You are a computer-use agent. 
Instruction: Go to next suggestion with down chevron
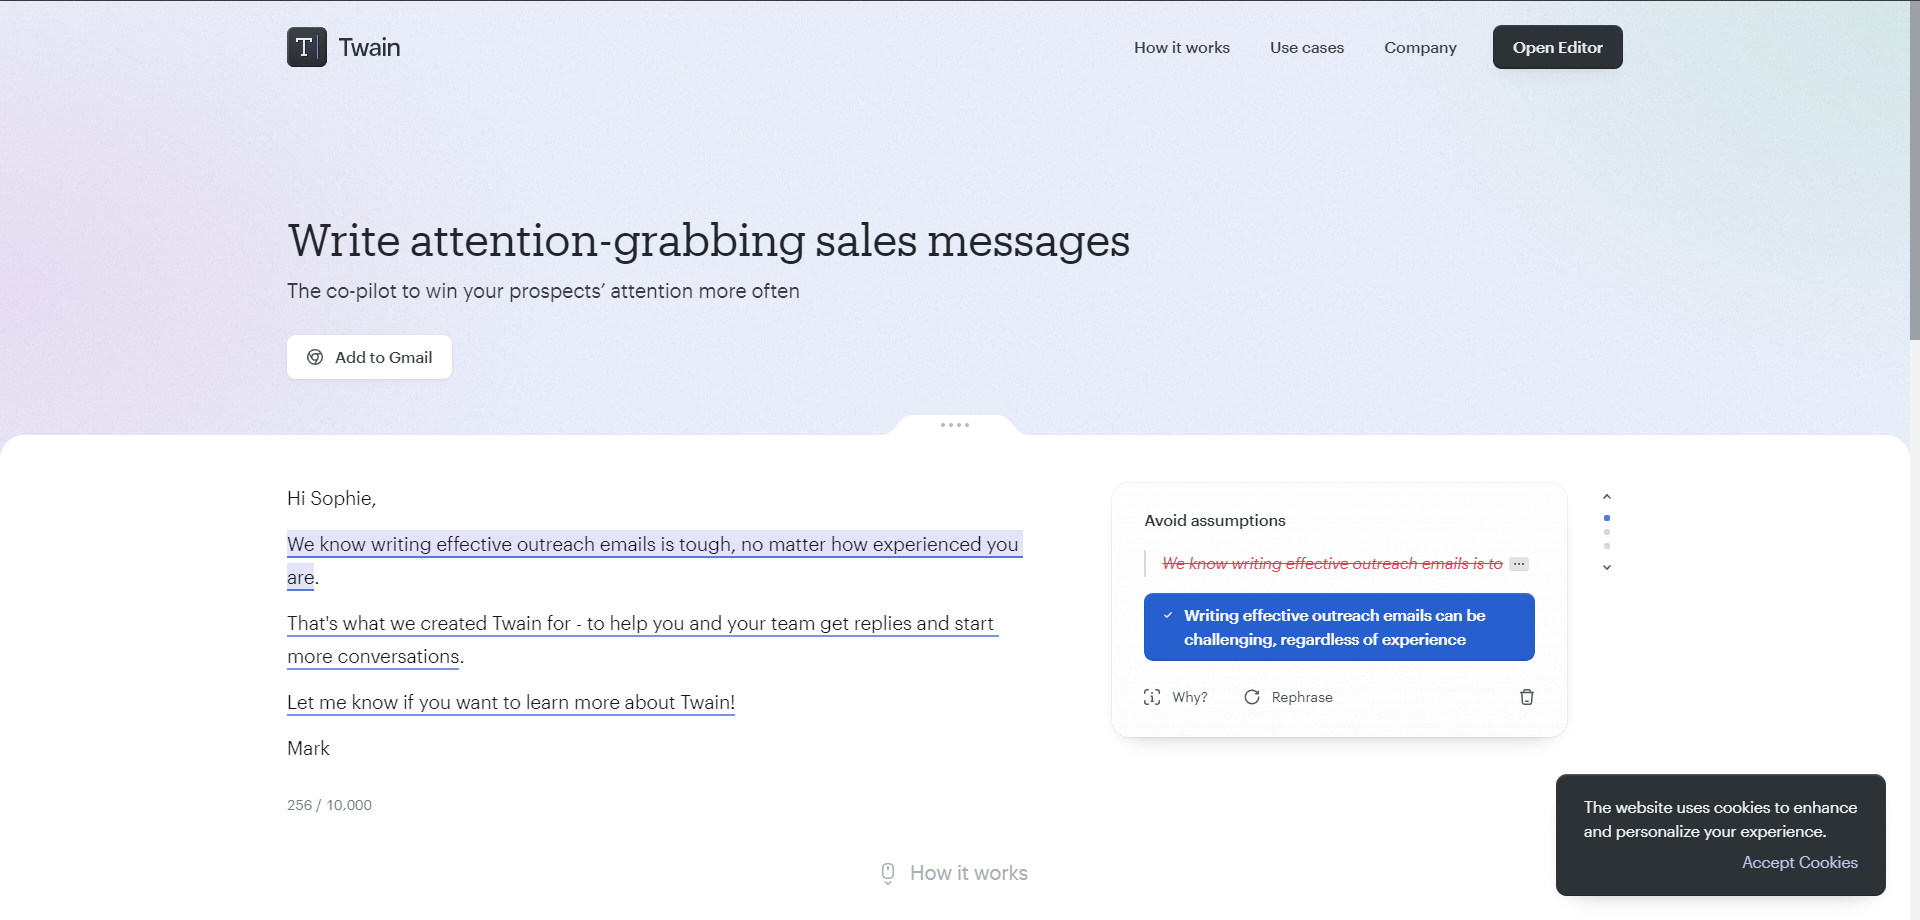[x=1607, y=567]
